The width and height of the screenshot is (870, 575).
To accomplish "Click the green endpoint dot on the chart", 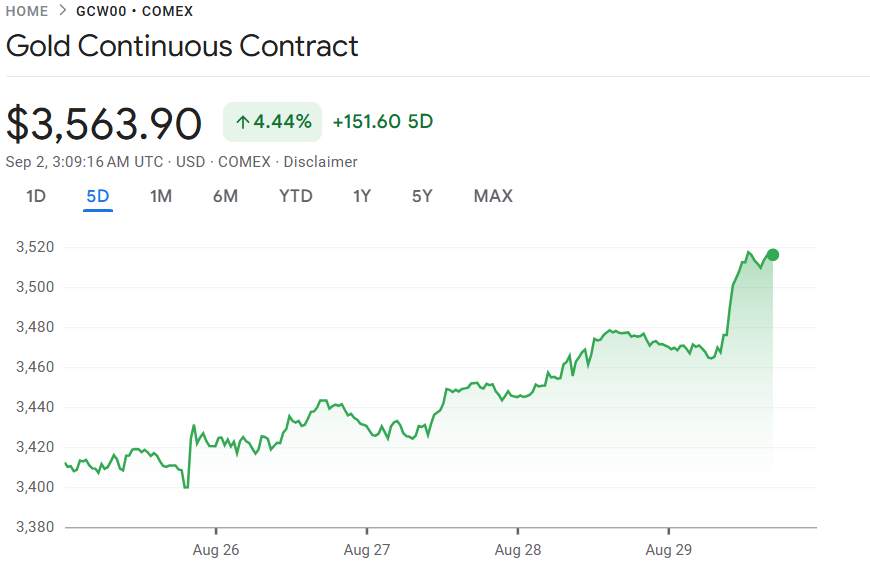I will [772, 255].
